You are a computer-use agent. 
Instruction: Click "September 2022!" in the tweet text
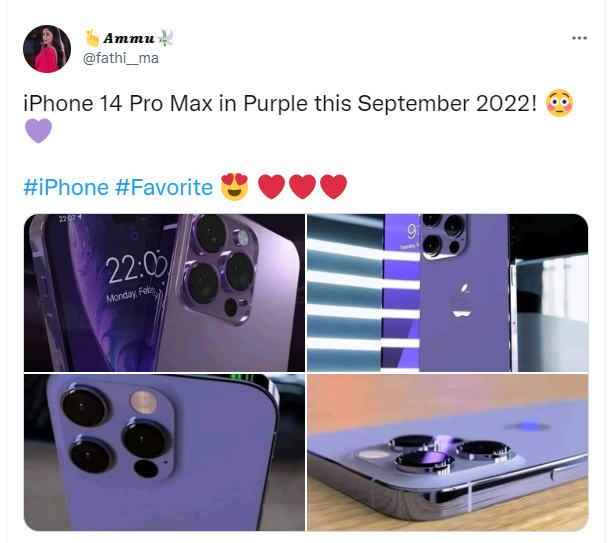coord(447,104)
